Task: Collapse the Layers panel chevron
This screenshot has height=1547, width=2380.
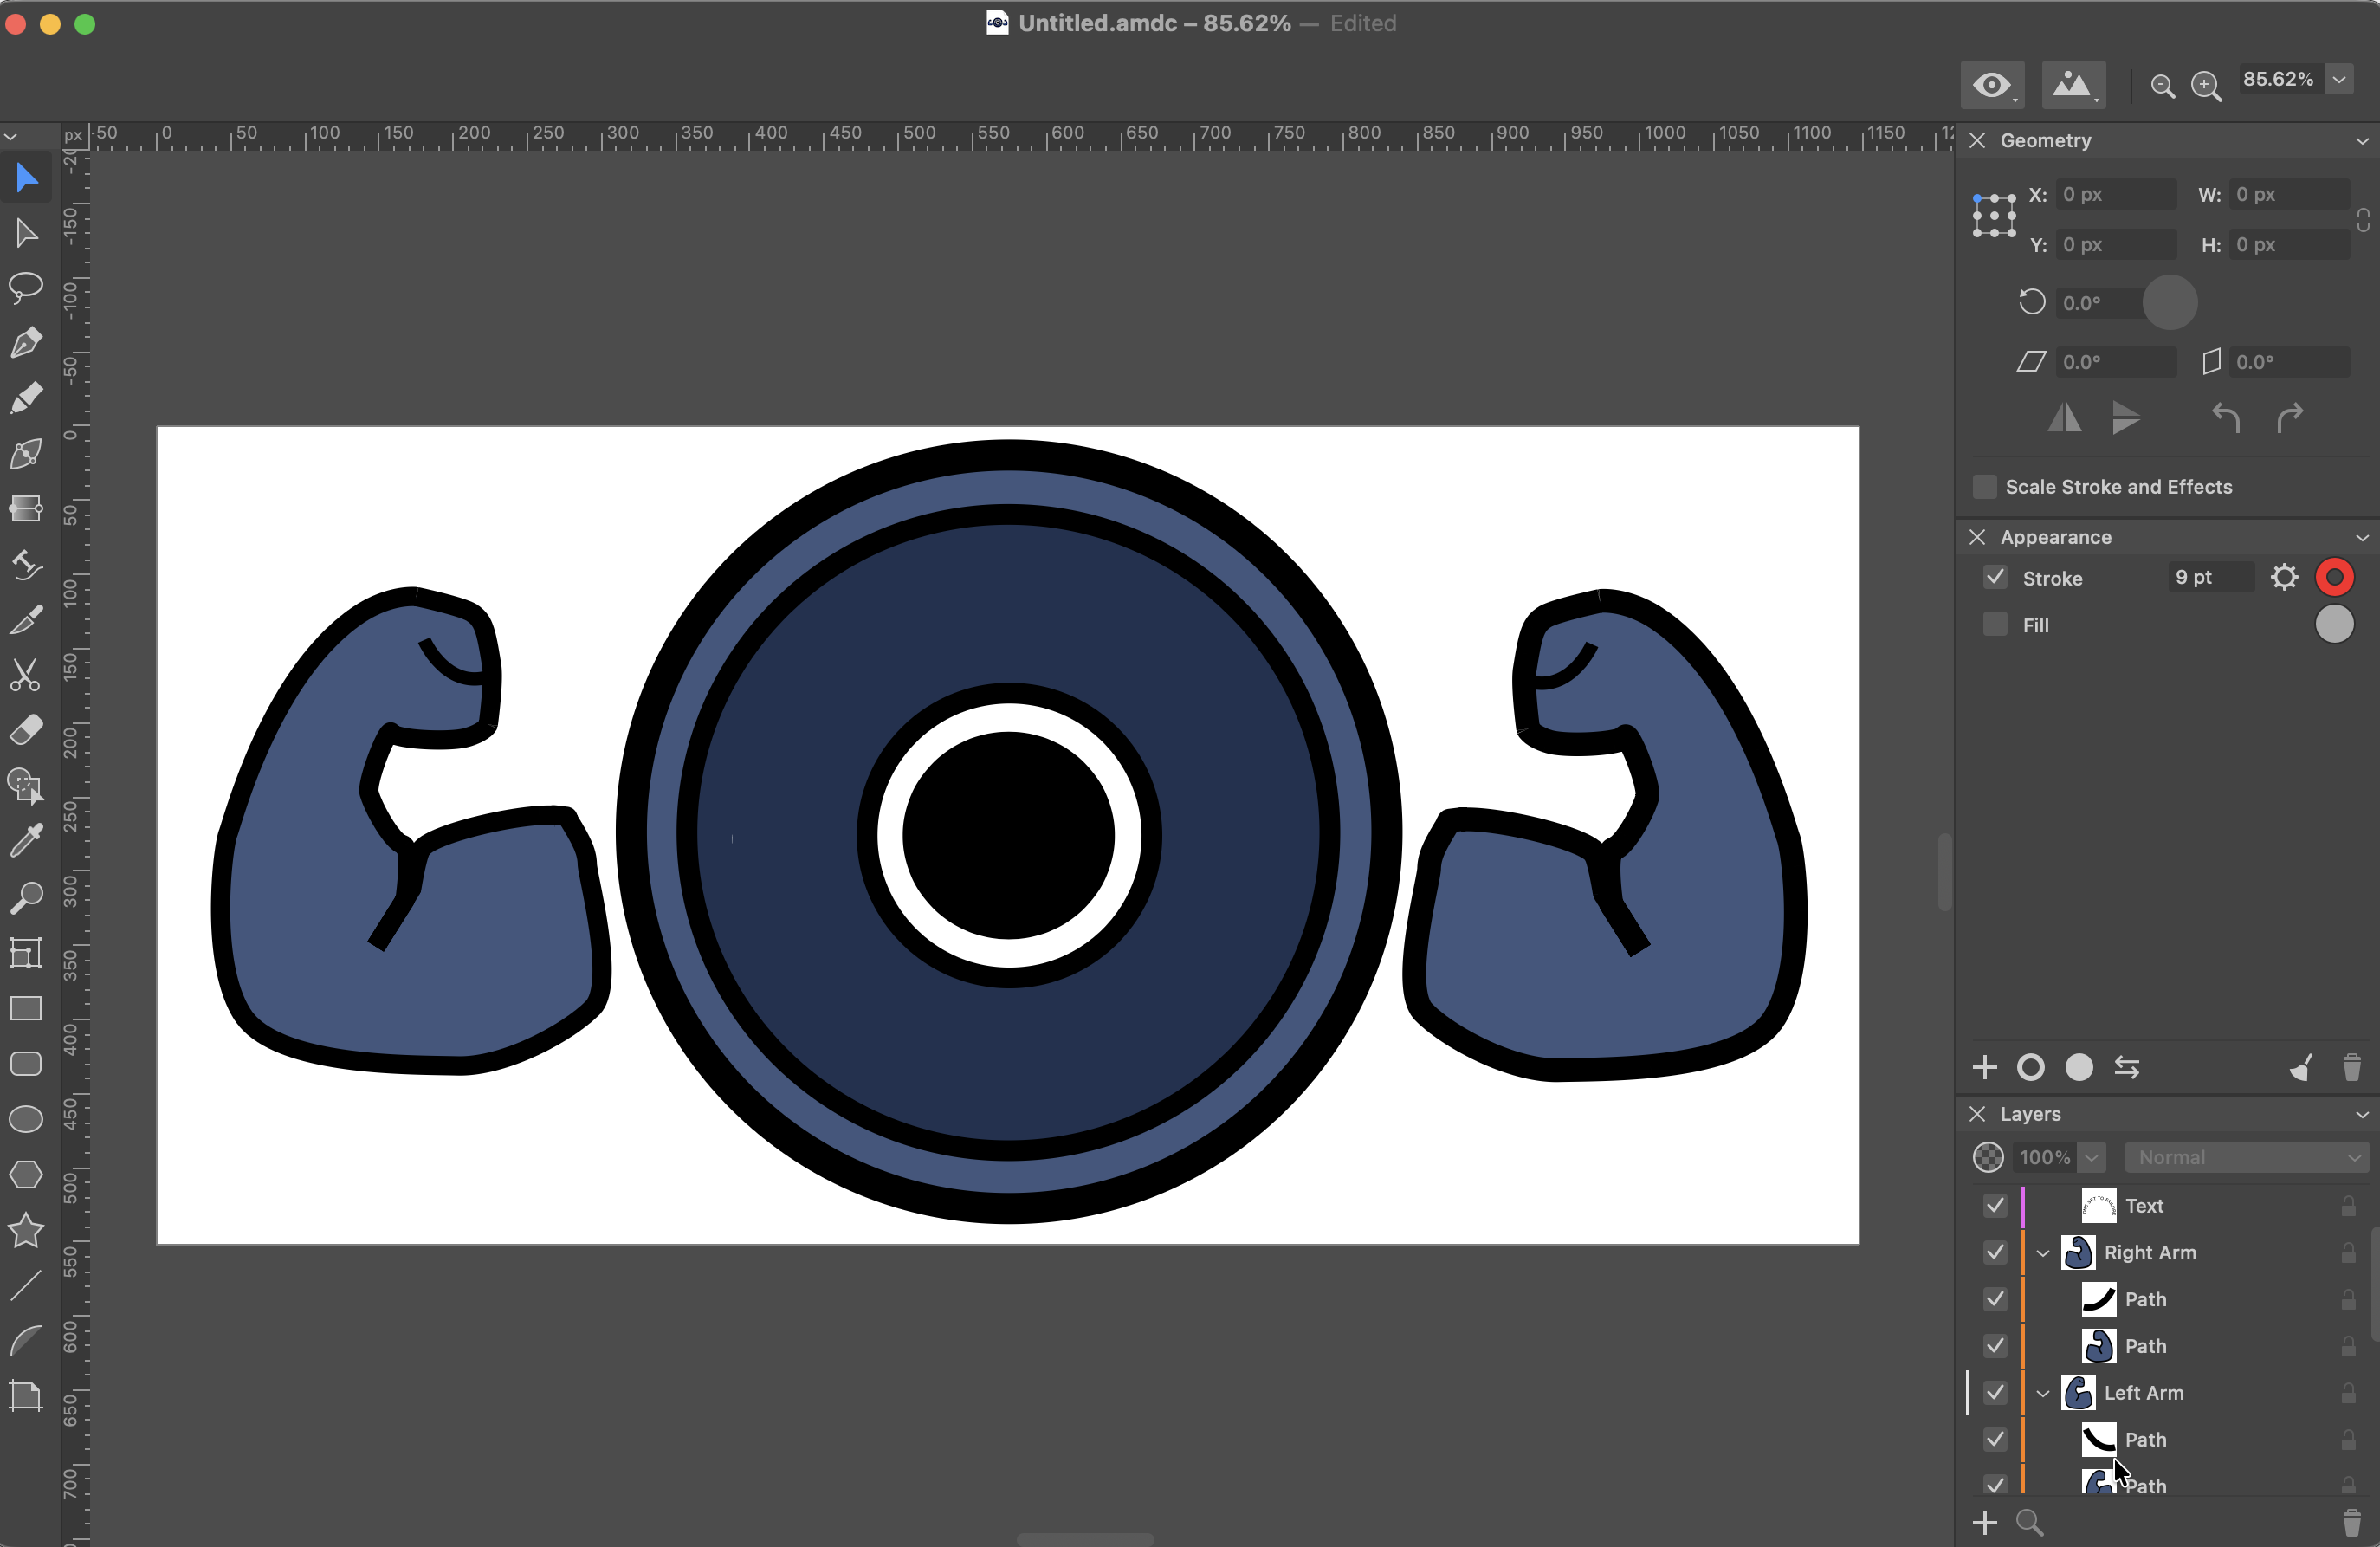Action: coord(2362,1114)
